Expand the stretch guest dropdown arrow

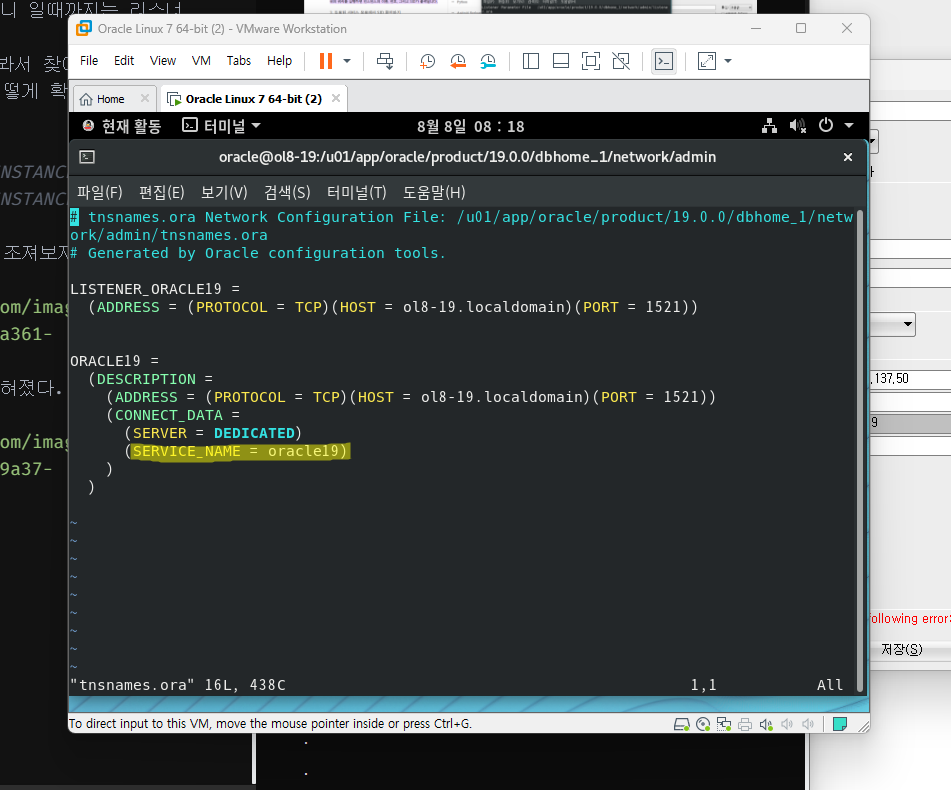pyautogui.click(x=728, y=61)
